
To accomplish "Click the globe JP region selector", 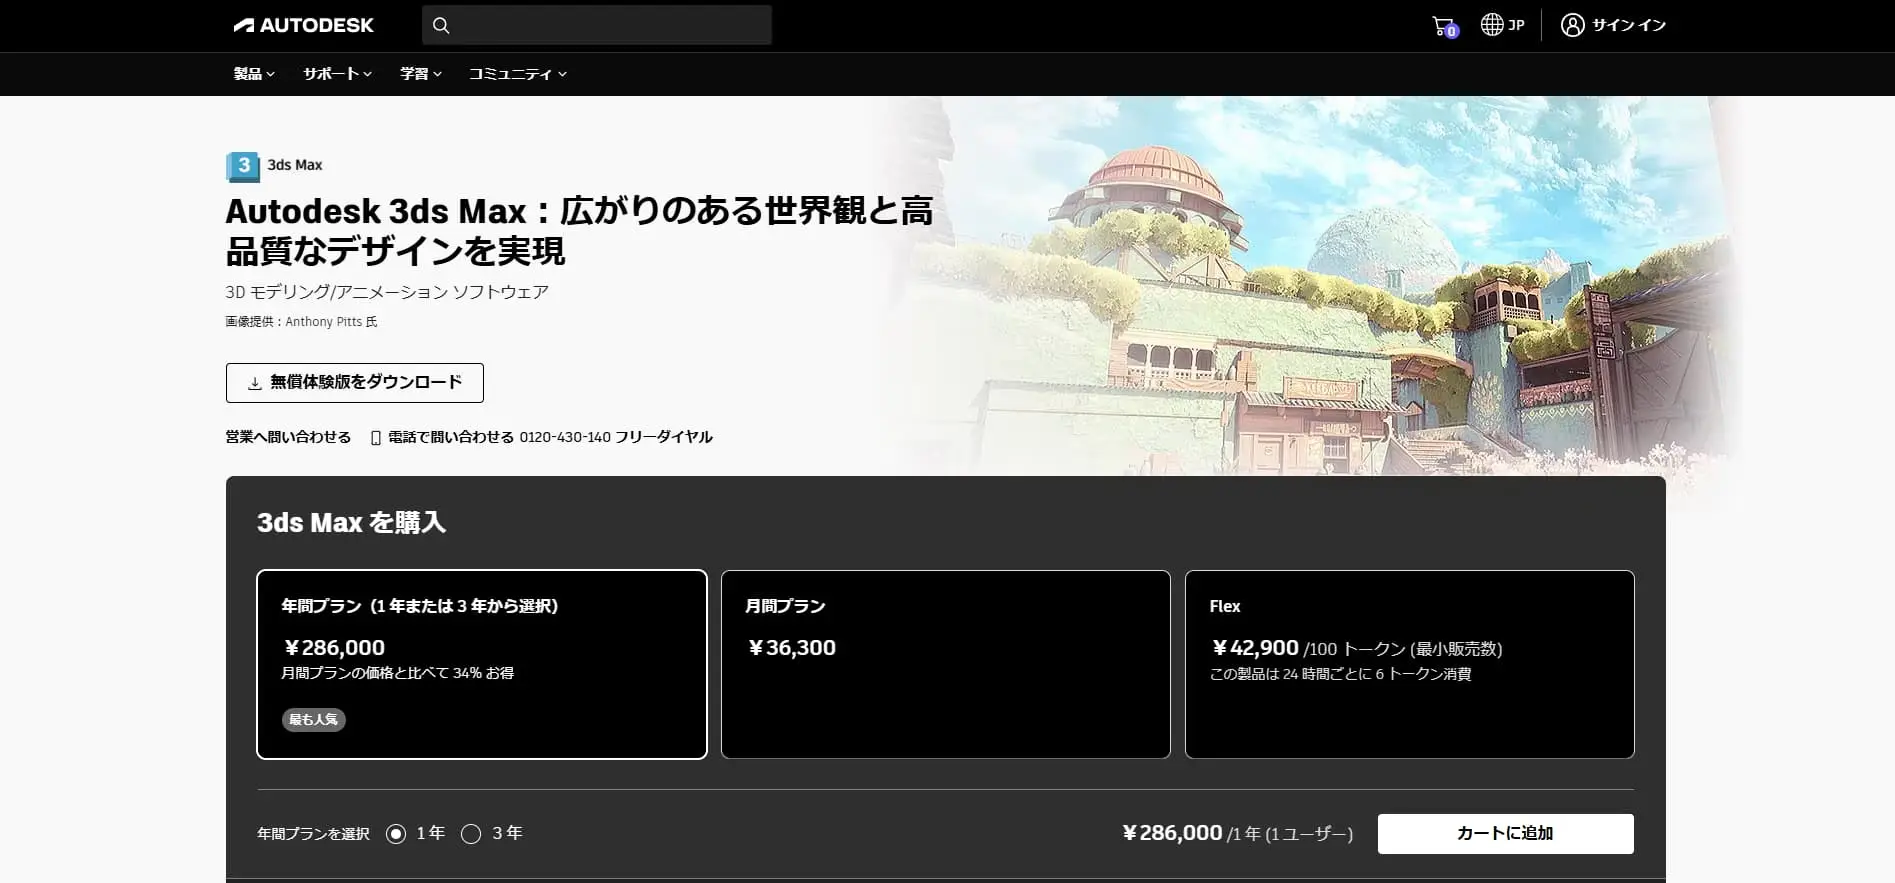I will tap(1503, 25).
